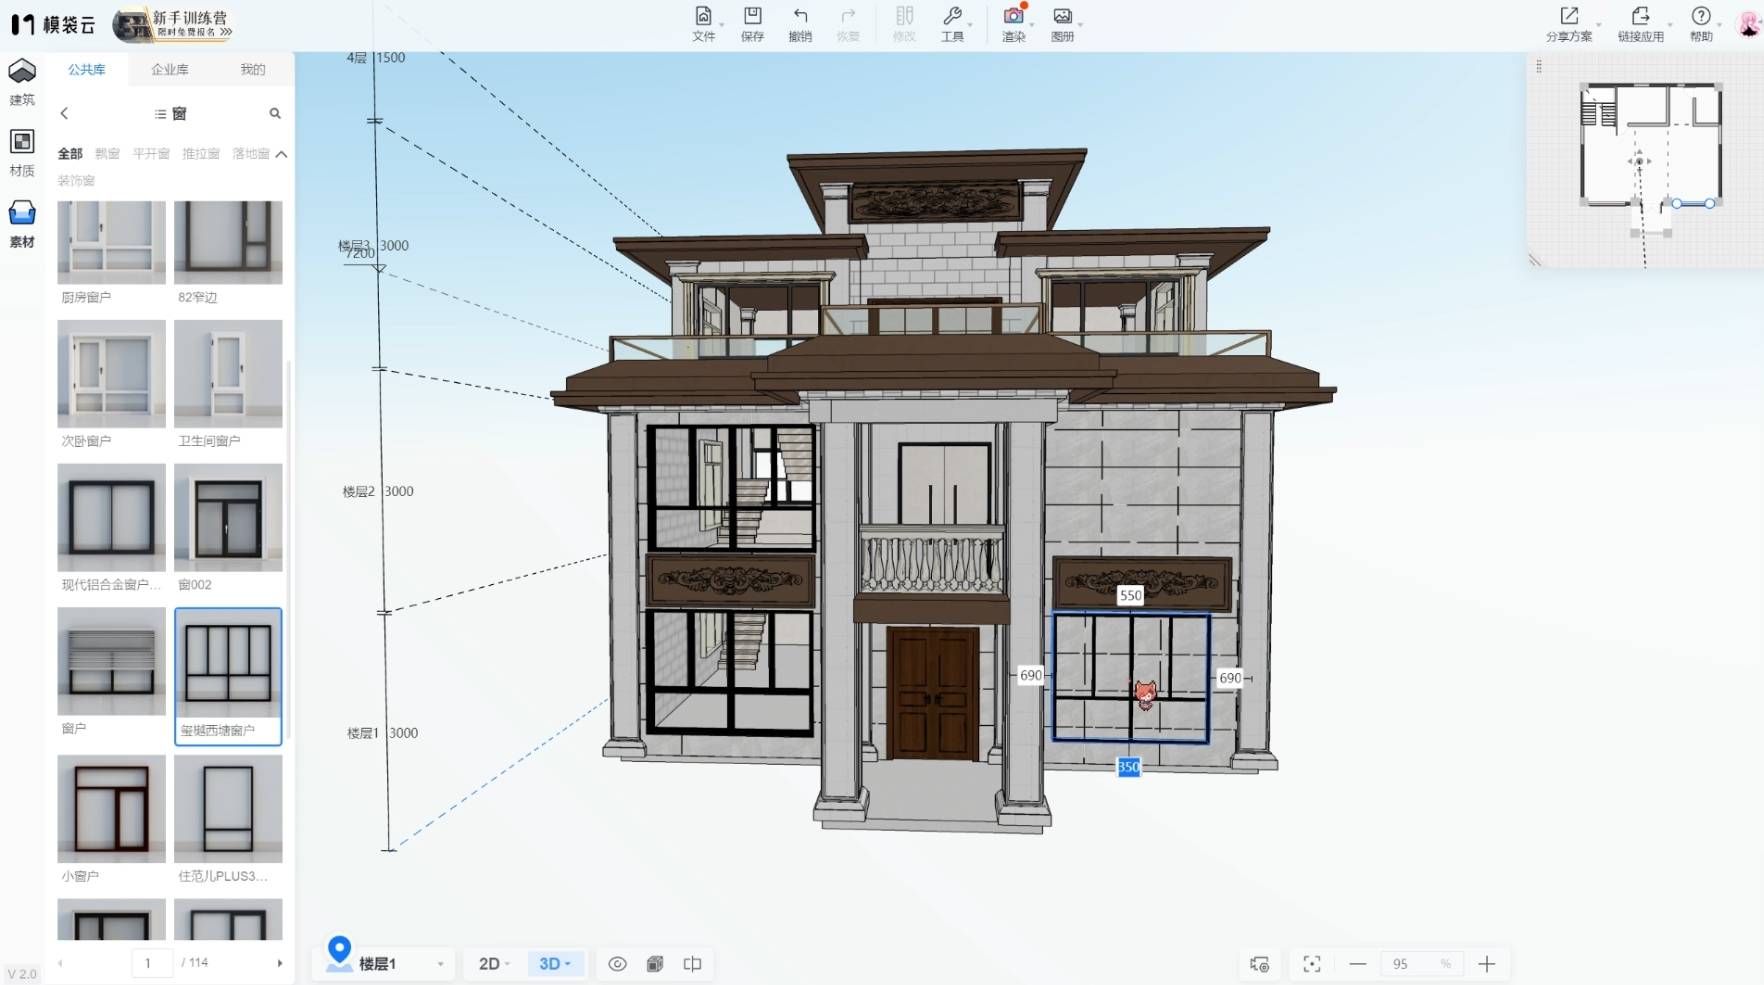Select the 窗户 shutter window thumbnail
Image resolution: width=1764 pixels, height=985 pixels.
[x=111, y=661]
